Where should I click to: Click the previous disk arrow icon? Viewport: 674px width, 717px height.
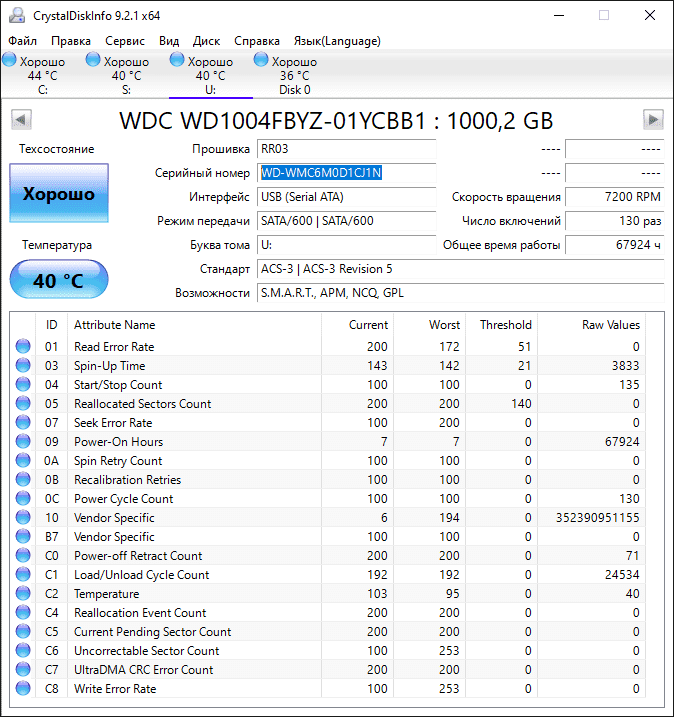(20, 120)
